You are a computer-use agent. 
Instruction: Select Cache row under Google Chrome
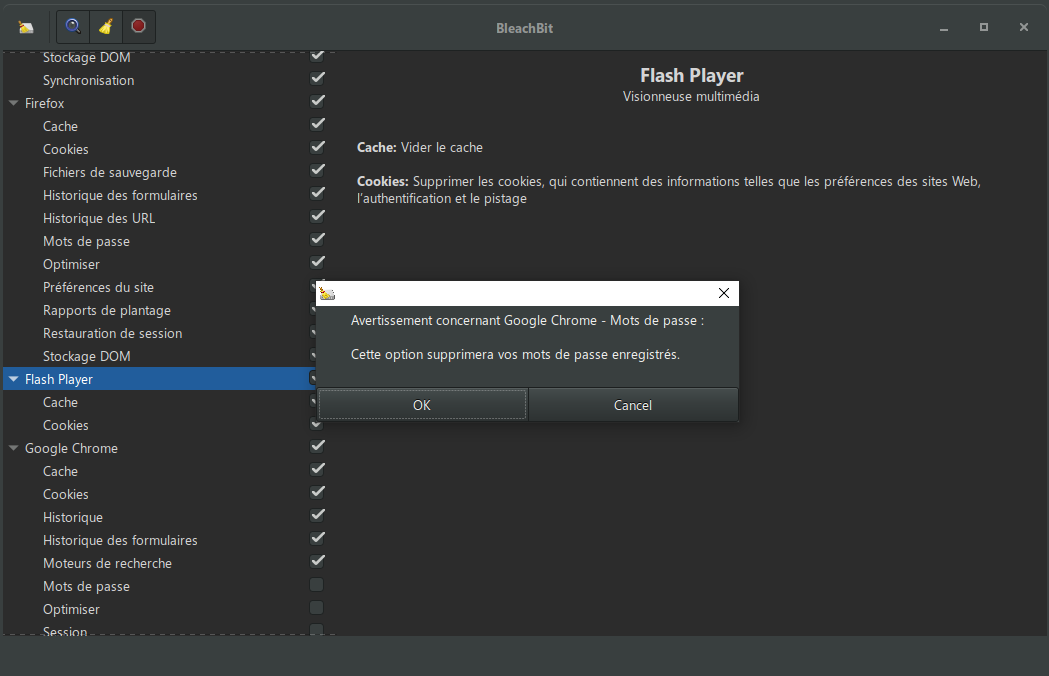tap(60, 471)
